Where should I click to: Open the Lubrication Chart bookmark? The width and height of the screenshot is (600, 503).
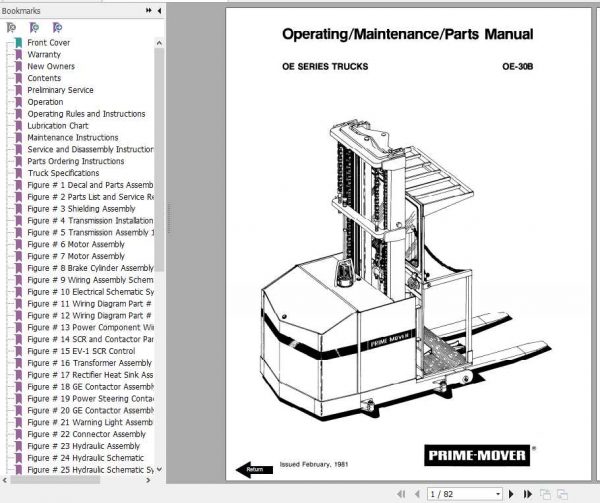[58, 125]
